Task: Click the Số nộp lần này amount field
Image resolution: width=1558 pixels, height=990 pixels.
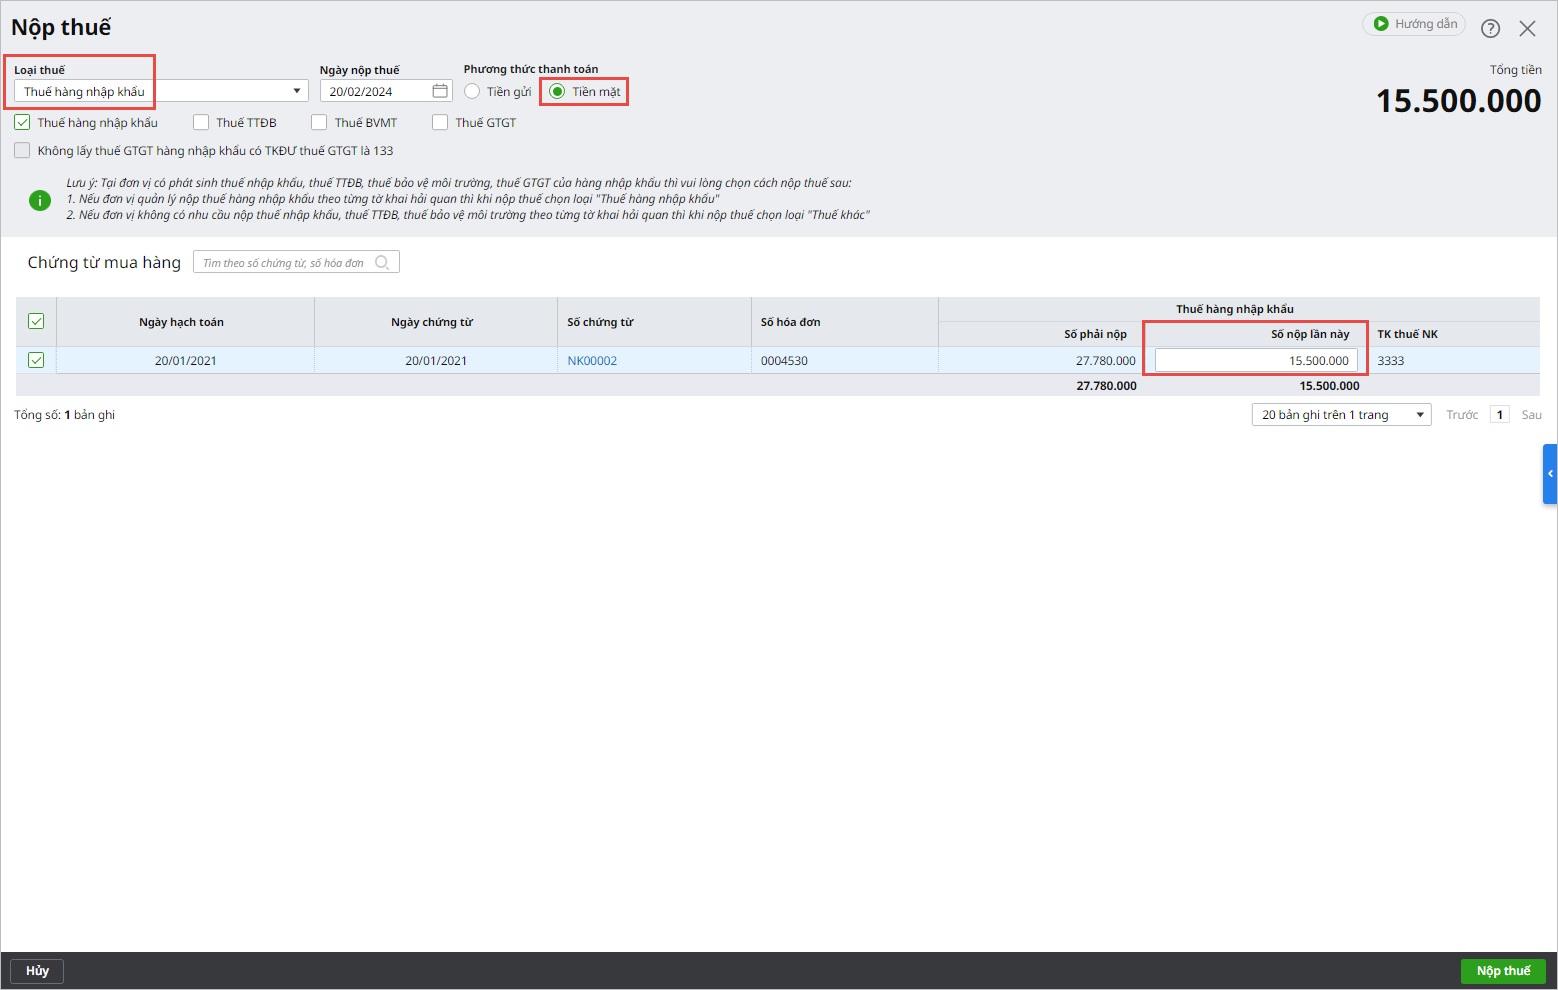Action: [x=1256, y=360]
